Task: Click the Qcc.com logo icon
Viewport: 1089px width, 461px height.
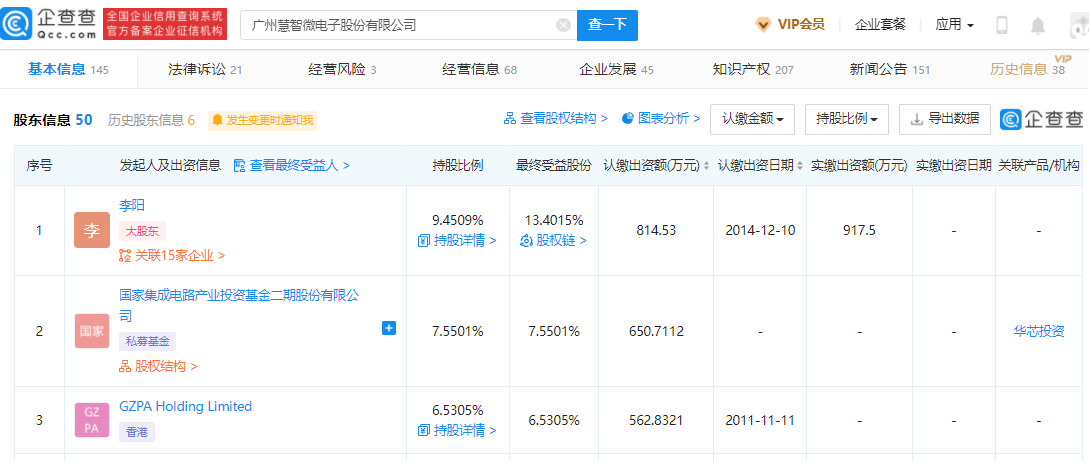Action: point(14,25)
